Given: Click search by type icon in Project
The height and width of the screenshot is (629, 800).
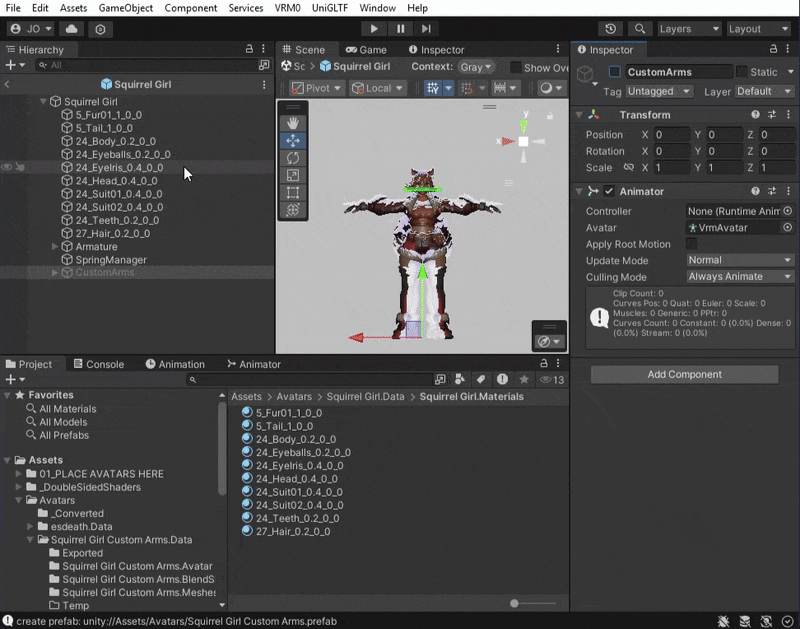Looking at the screenshot, I should (460, 379).
